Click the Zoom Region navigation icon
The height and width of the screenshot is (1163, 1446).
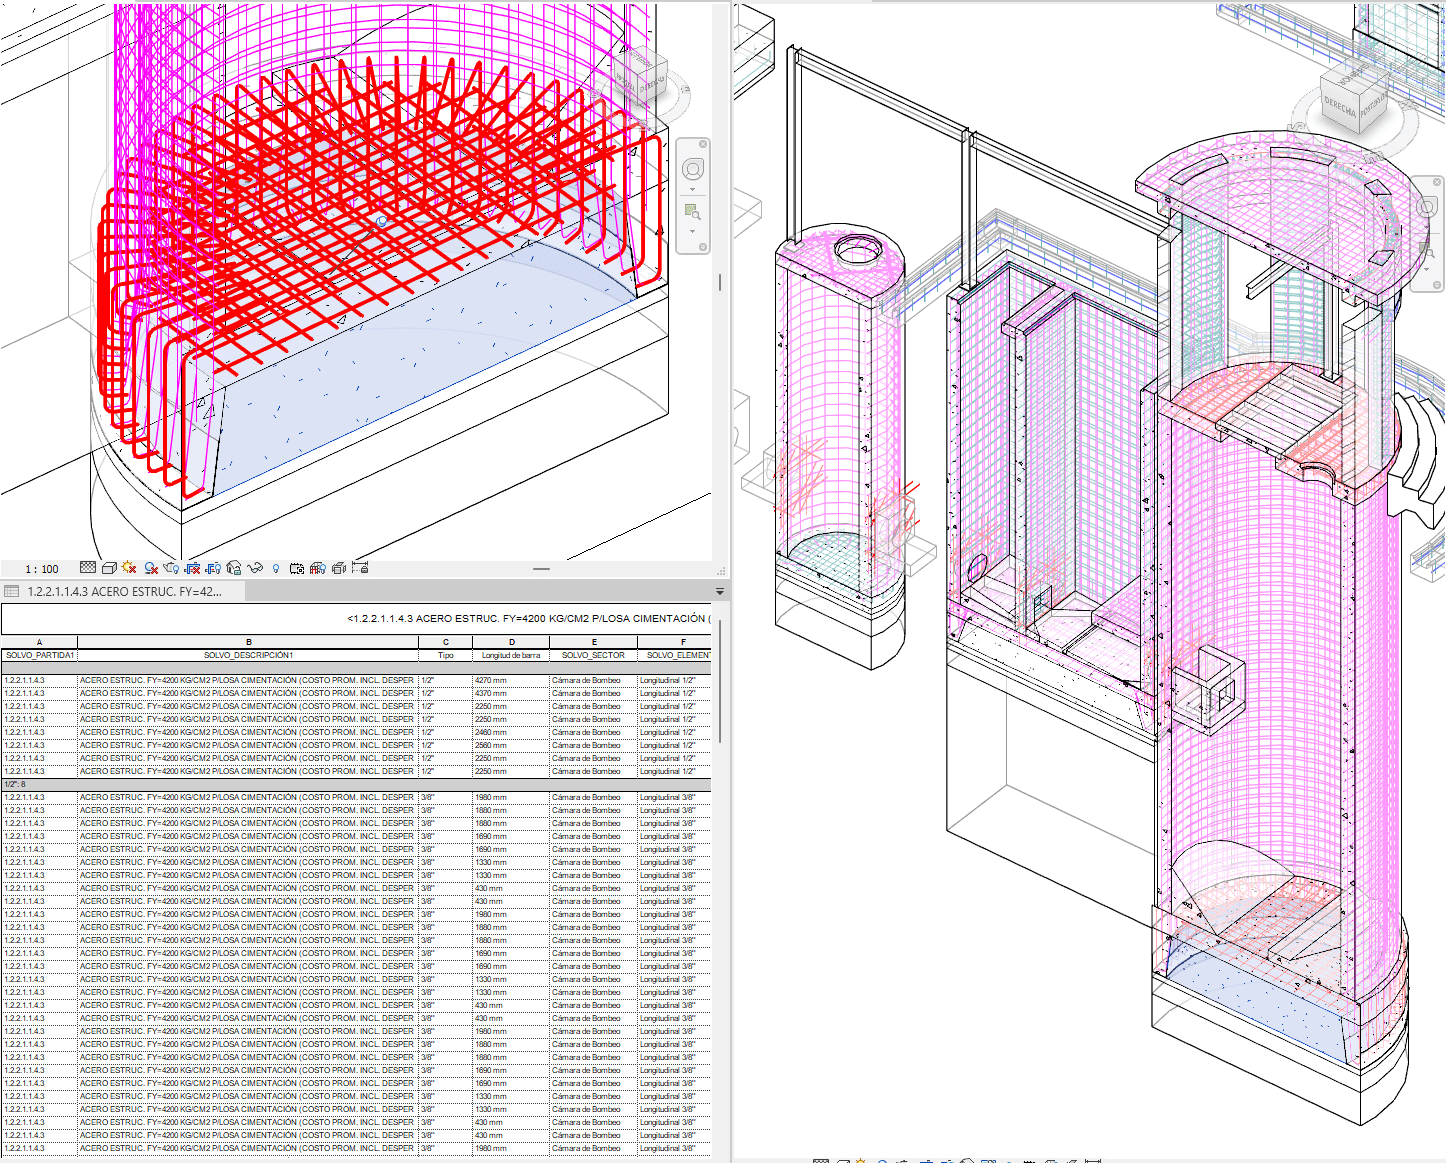click(692, 212)
